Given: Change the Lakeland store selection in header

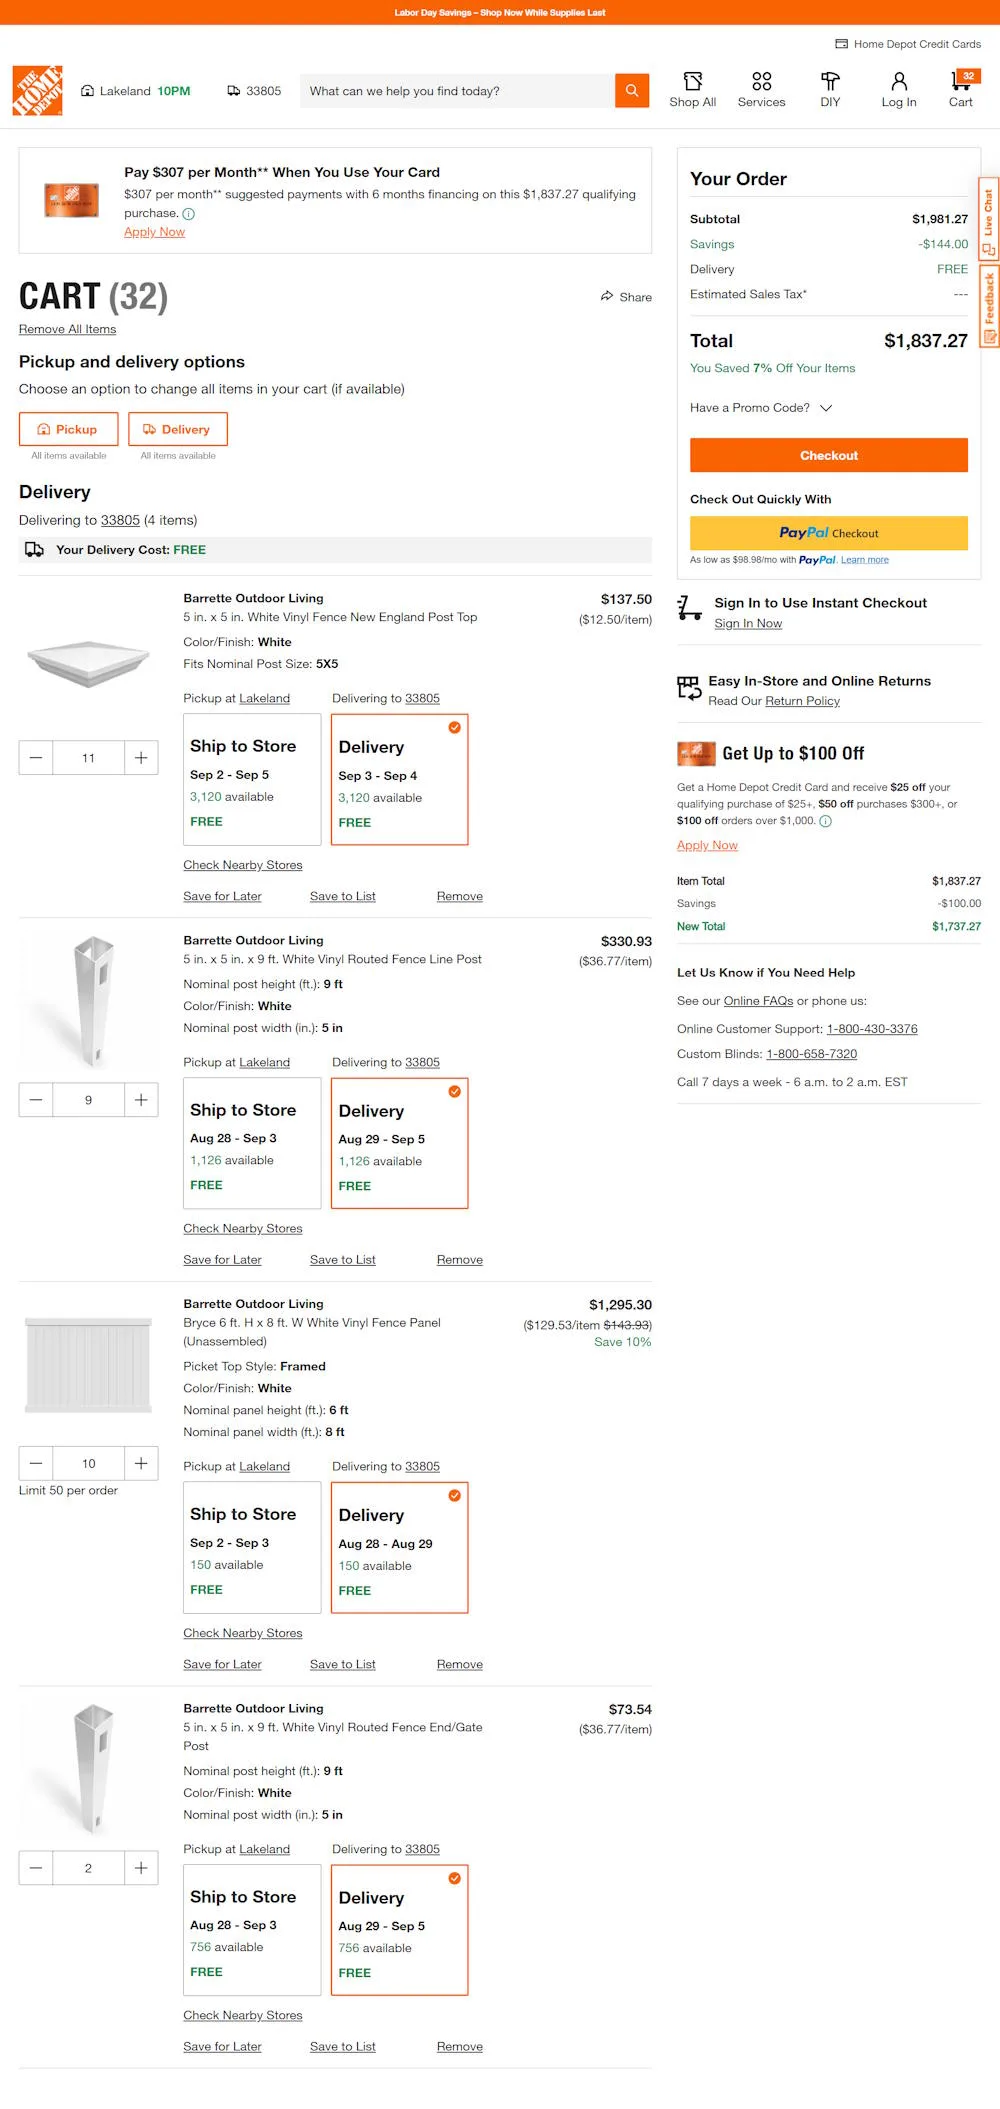Looking at the screenshot, I should pyautogui.click(x=135, y=91).
